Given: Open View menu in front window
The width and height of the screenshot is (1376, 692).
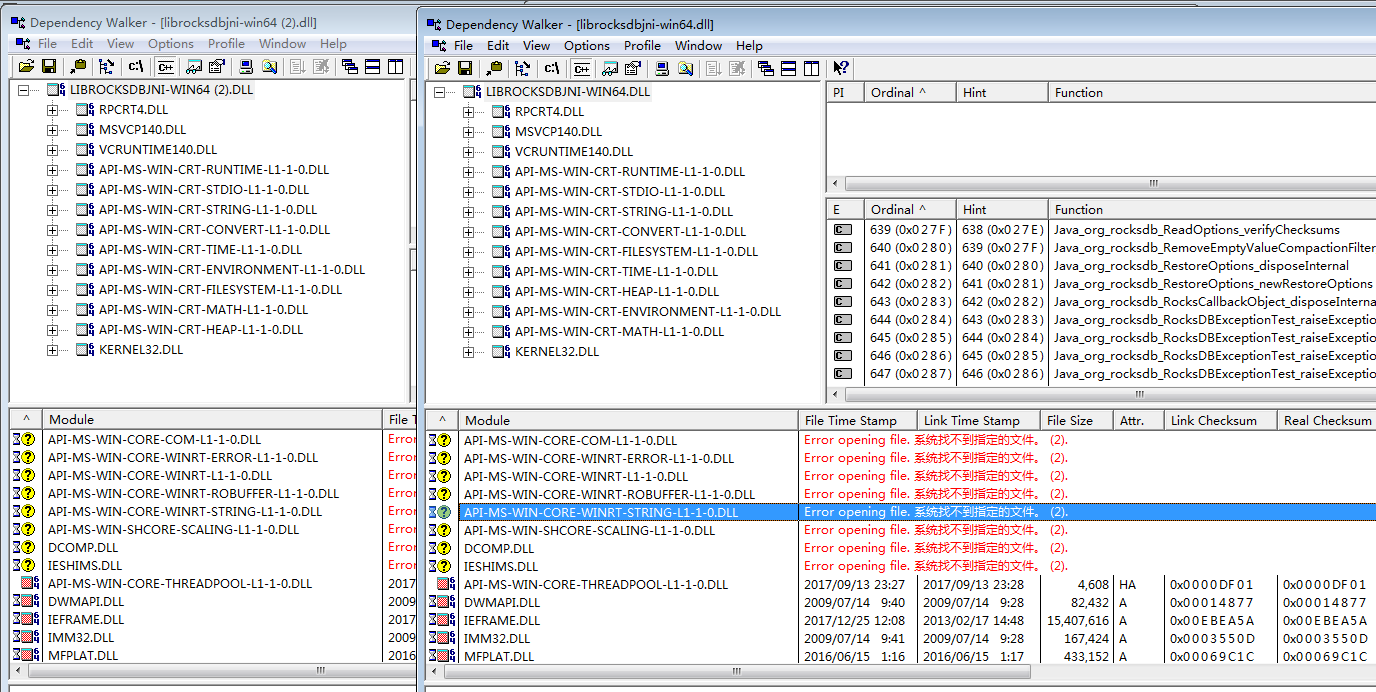Looking at the screenshot, I should click(536, 45).
